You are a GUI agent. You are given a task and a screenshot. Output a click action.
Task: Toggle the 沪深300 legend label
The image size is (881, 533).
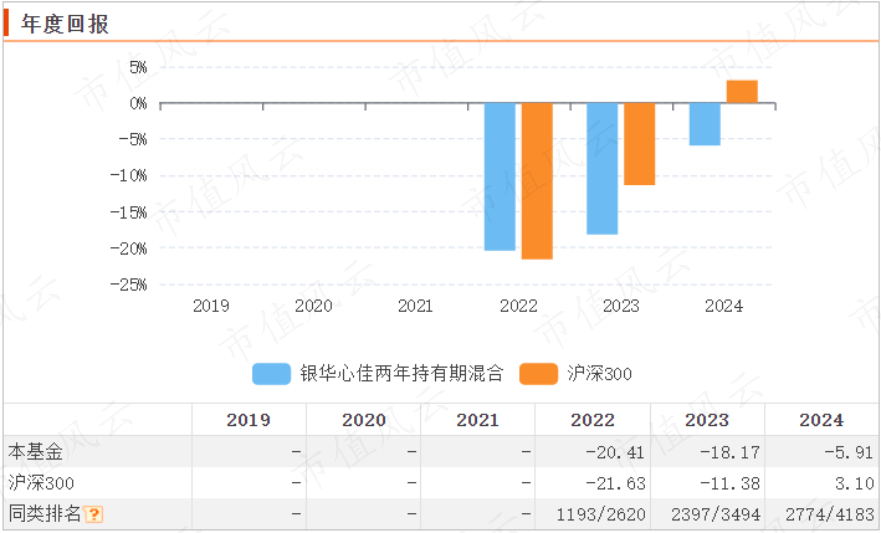point(600,373)
